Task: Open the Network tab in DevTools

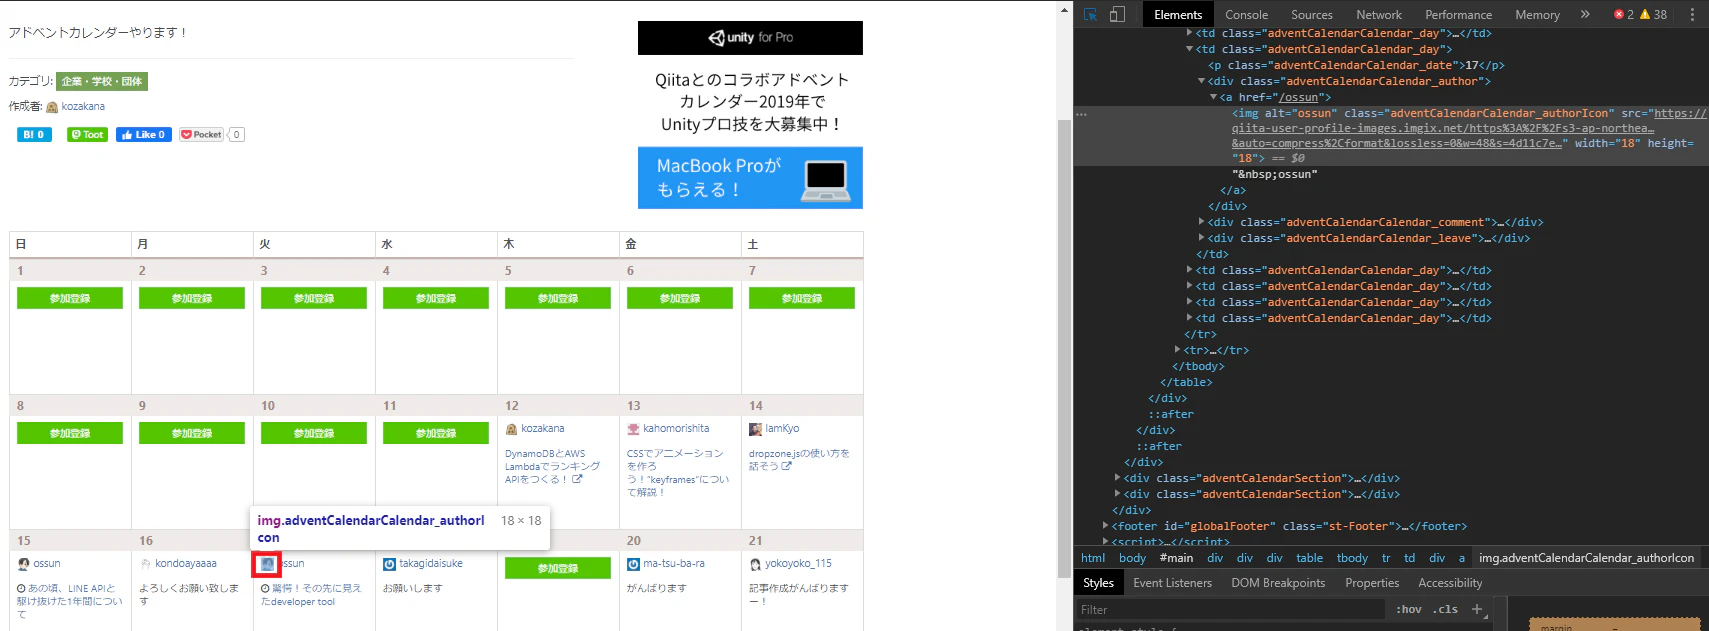Action: pyautogui.click(x=1378, y=14)
